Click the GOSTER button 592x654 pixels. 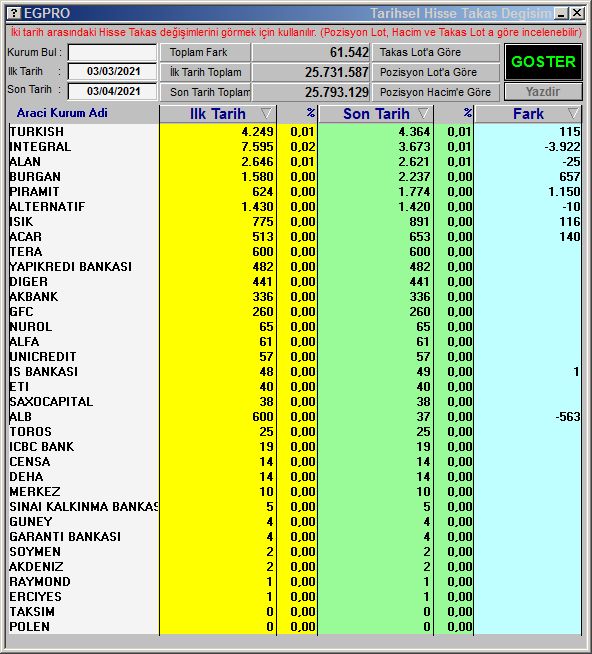(x=543, y=62)
